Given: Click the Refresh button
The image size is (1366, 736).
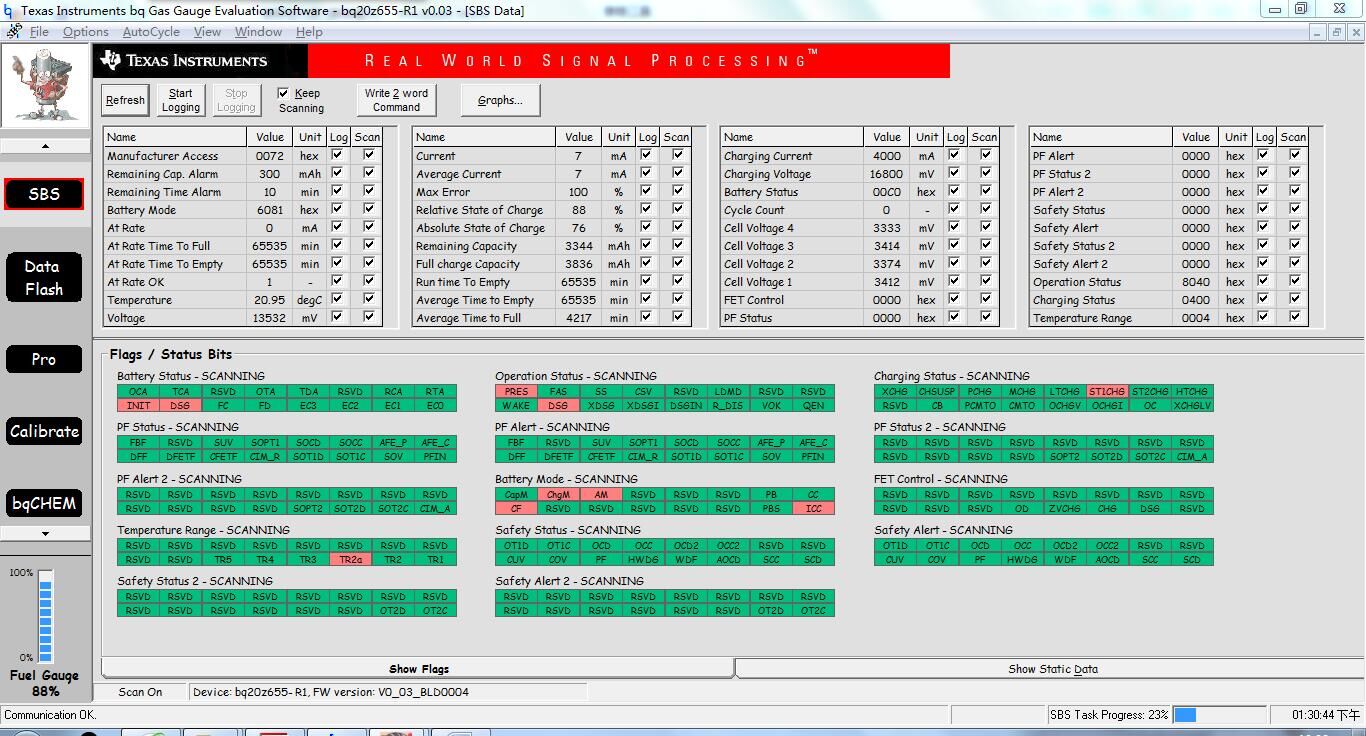Looking at the screenshot, I should 125,100.
